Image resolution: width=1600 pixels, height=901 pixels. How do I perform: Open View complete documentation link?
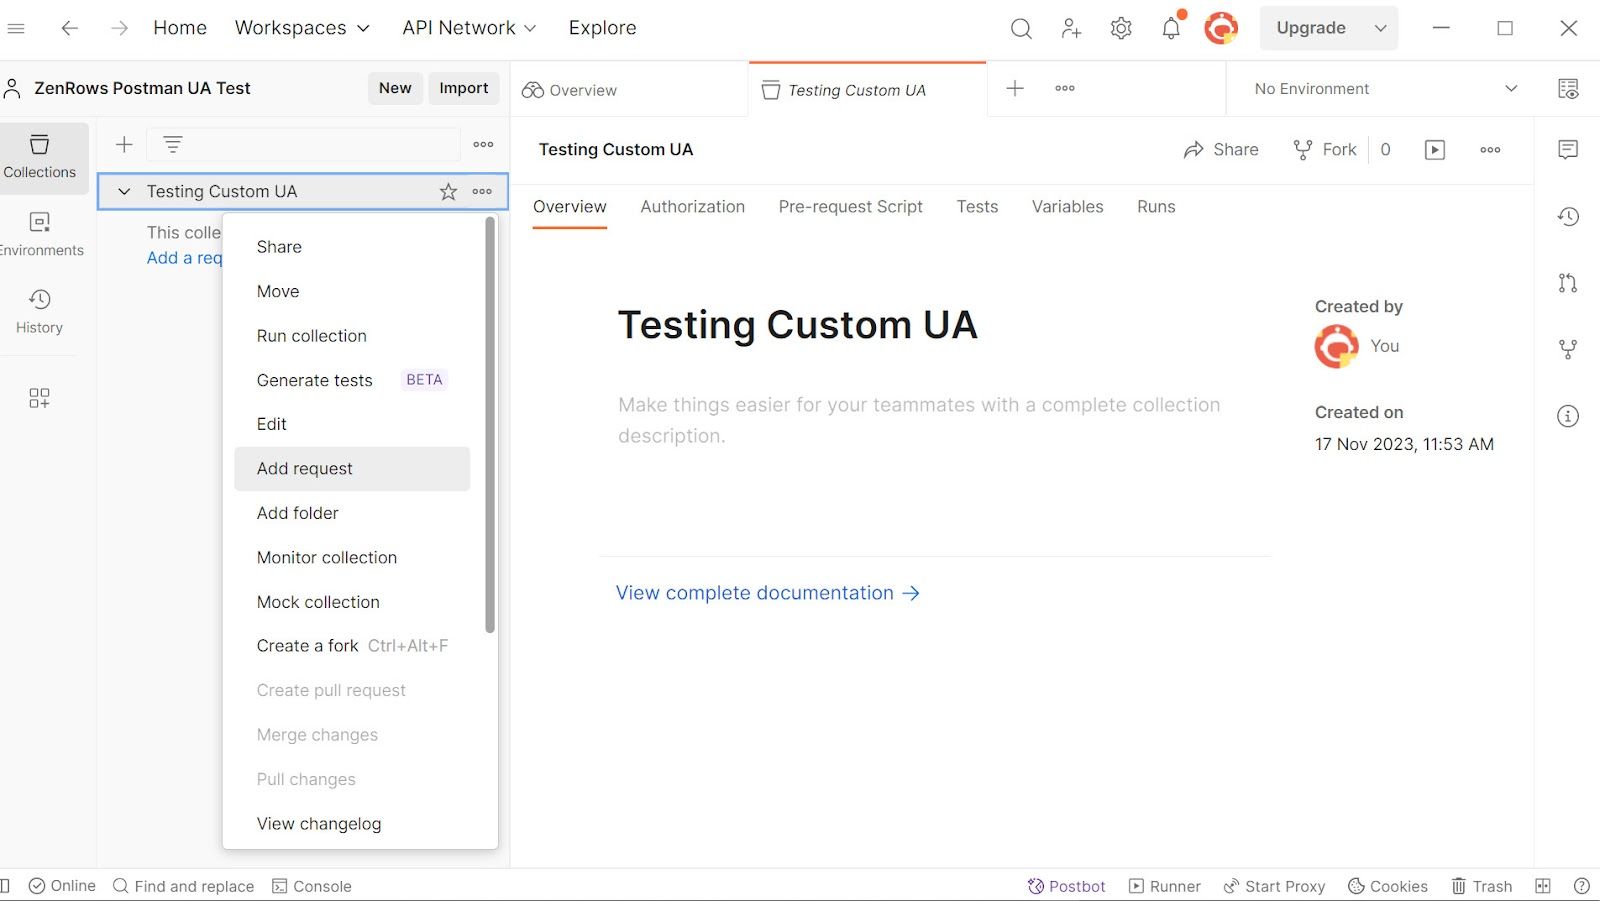767,593
